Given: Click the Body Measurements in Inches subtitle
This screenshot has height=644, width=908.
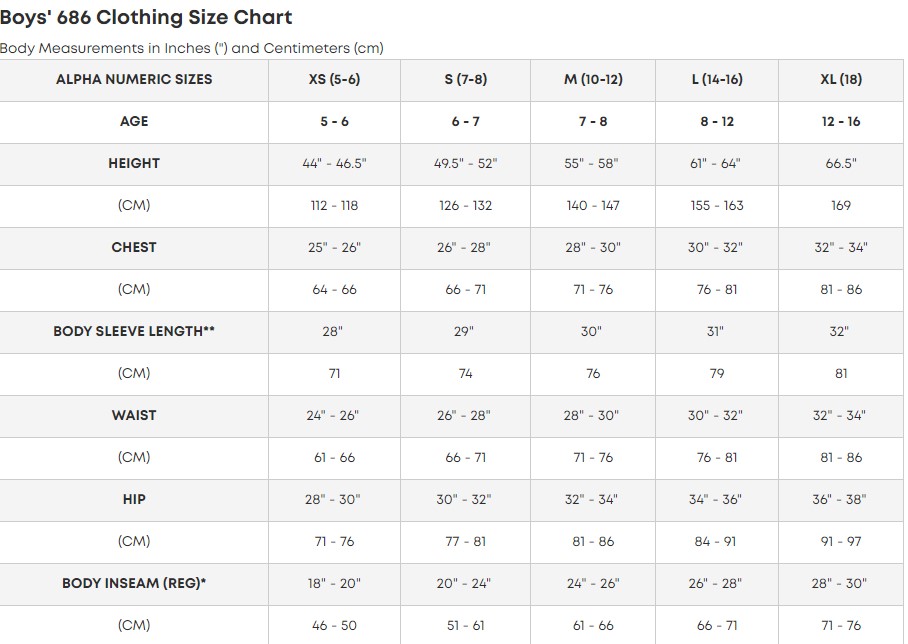Looking at the screenshot, I should (x=191, y=48).
